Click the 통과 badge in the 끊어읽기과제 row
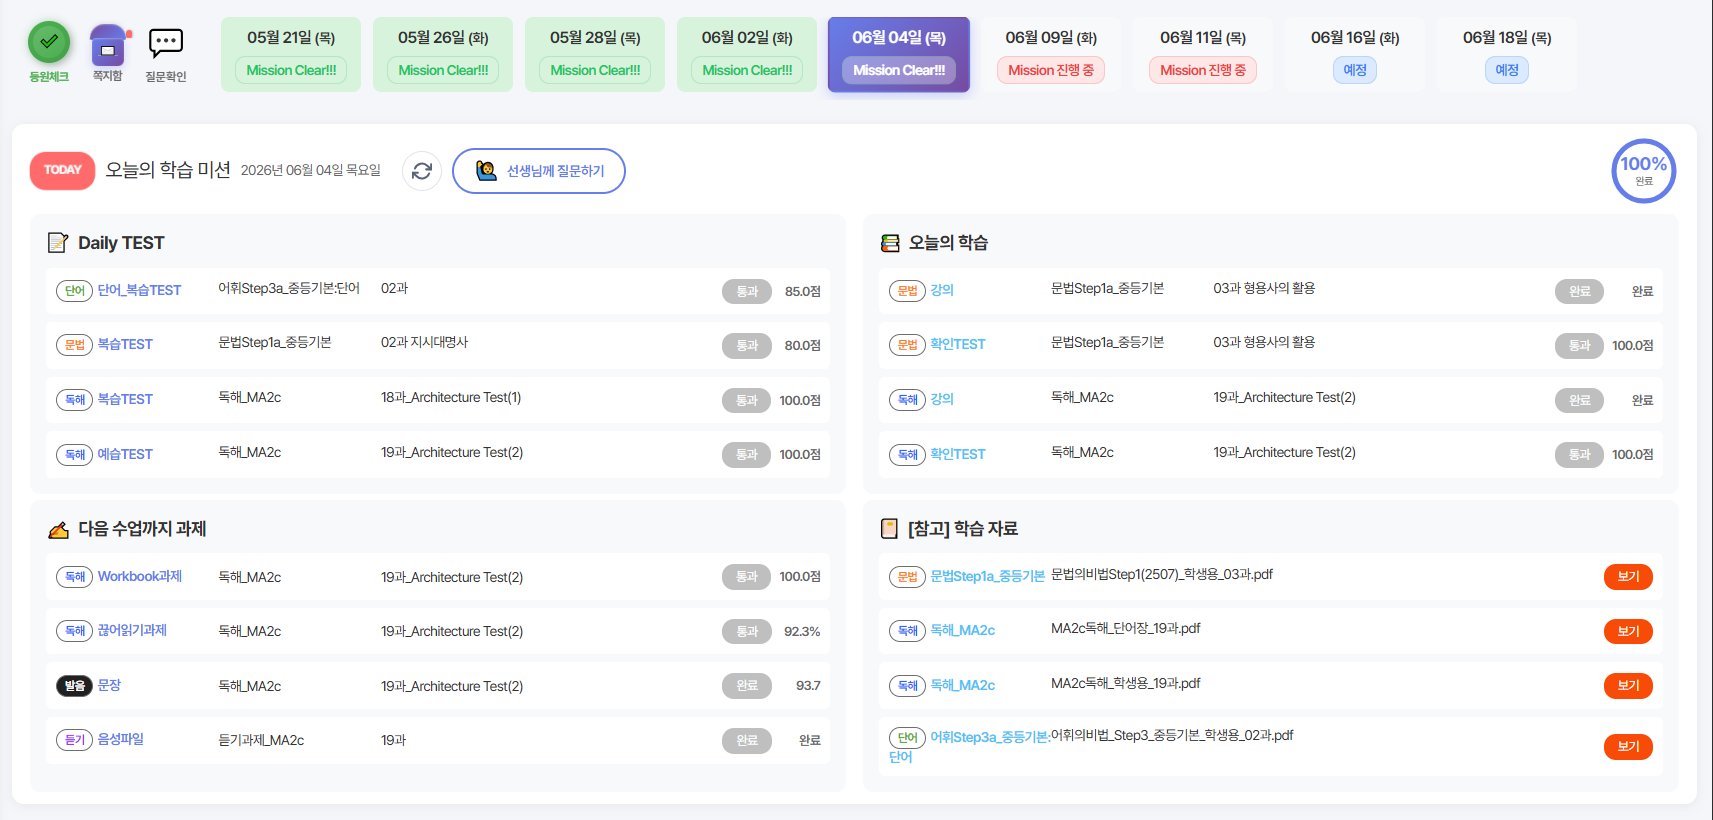Viewport: 1713px width, 820px height. [747, 631]
